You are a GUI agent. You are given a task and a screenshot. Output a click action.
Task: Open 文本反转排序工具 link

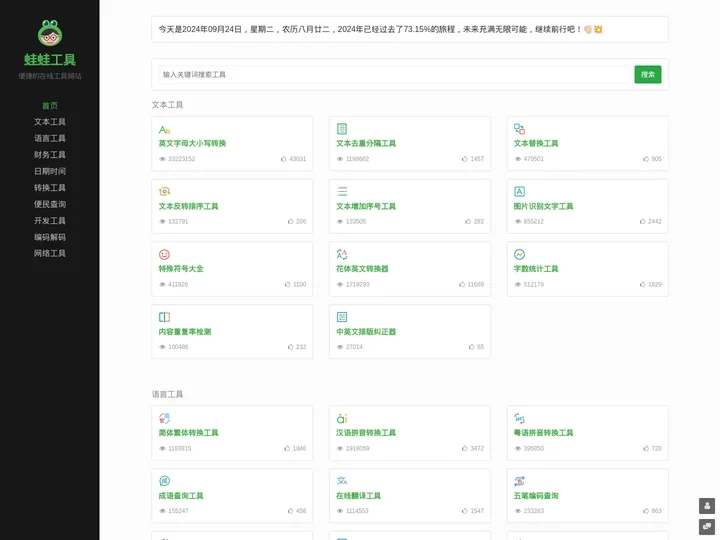(x=188, y=206)
